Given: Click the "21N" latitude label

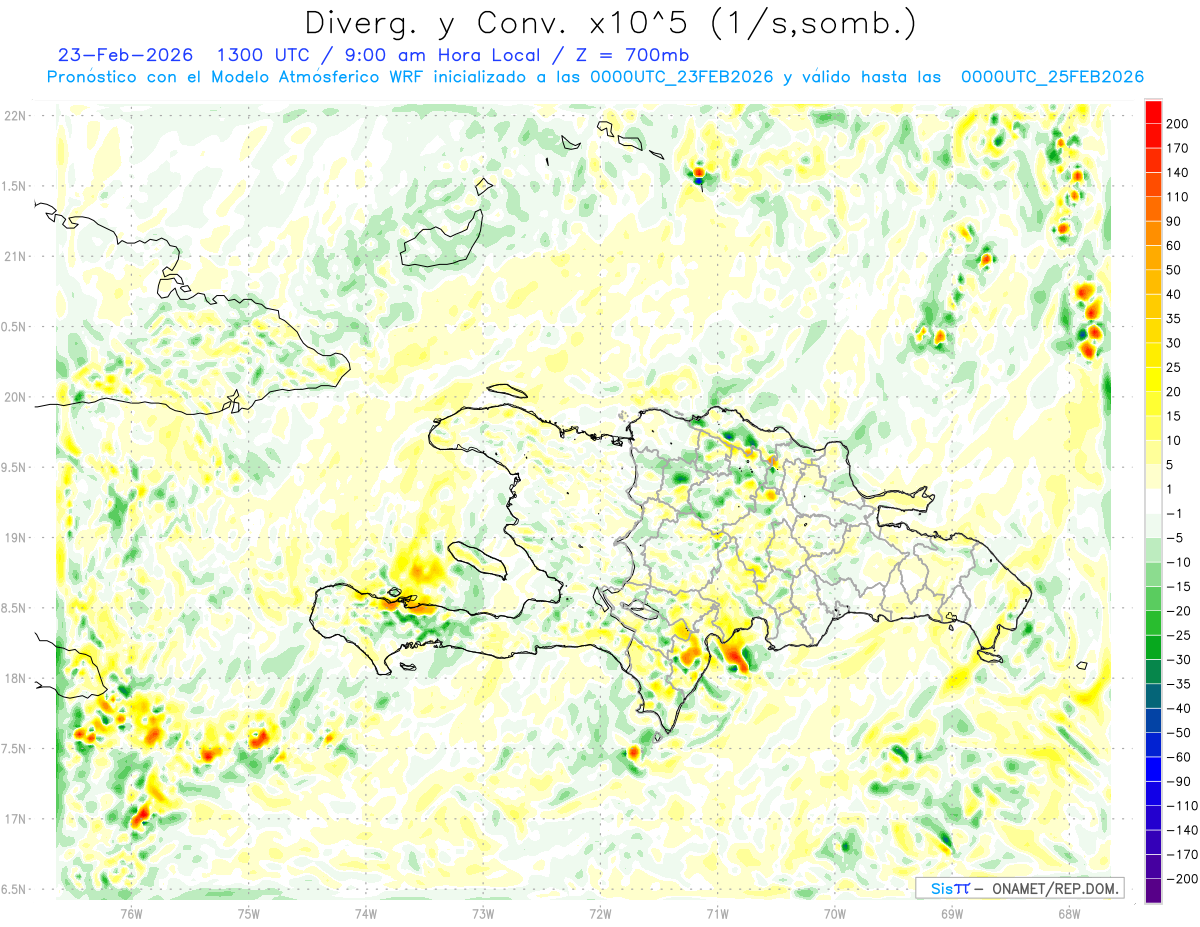Looking at the screenshot, I should tap(15, 256).
